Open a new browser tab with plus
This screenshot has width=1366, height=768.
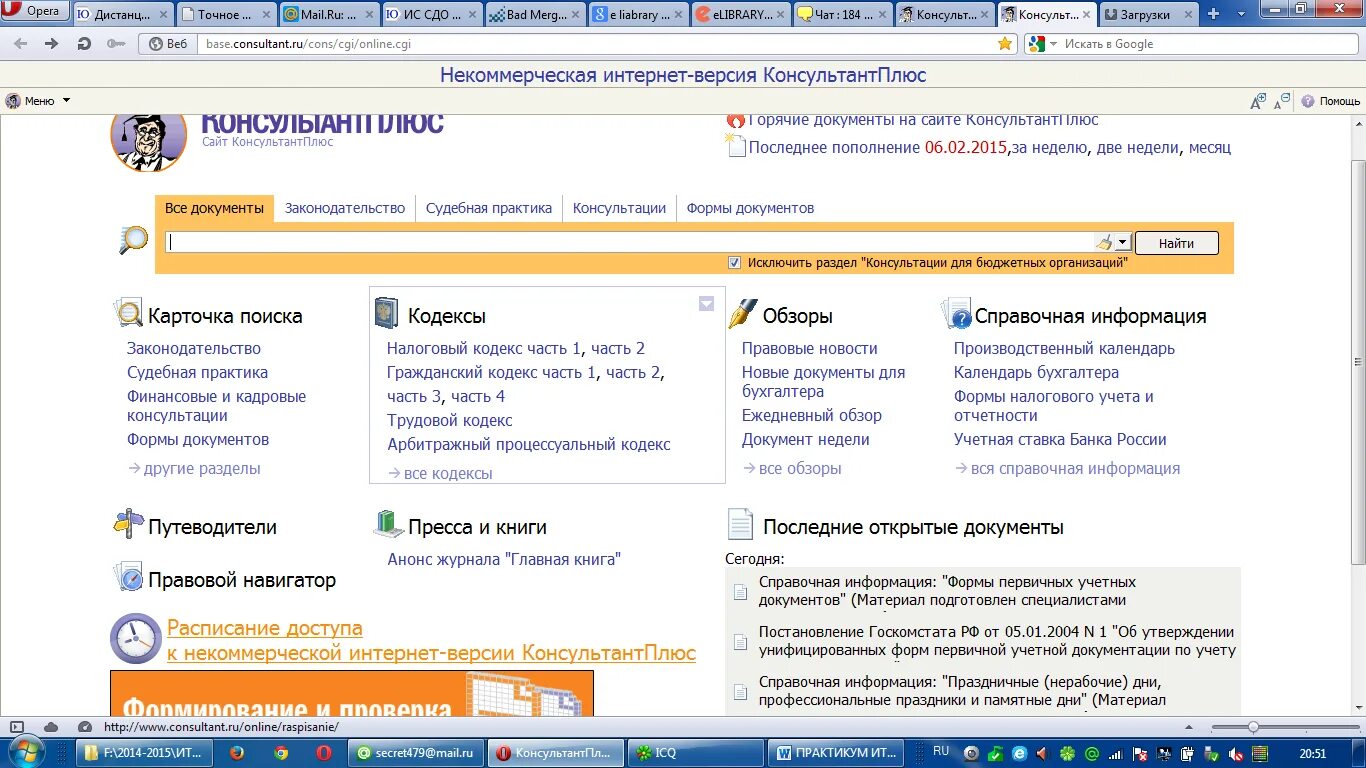pos(1214,14)
